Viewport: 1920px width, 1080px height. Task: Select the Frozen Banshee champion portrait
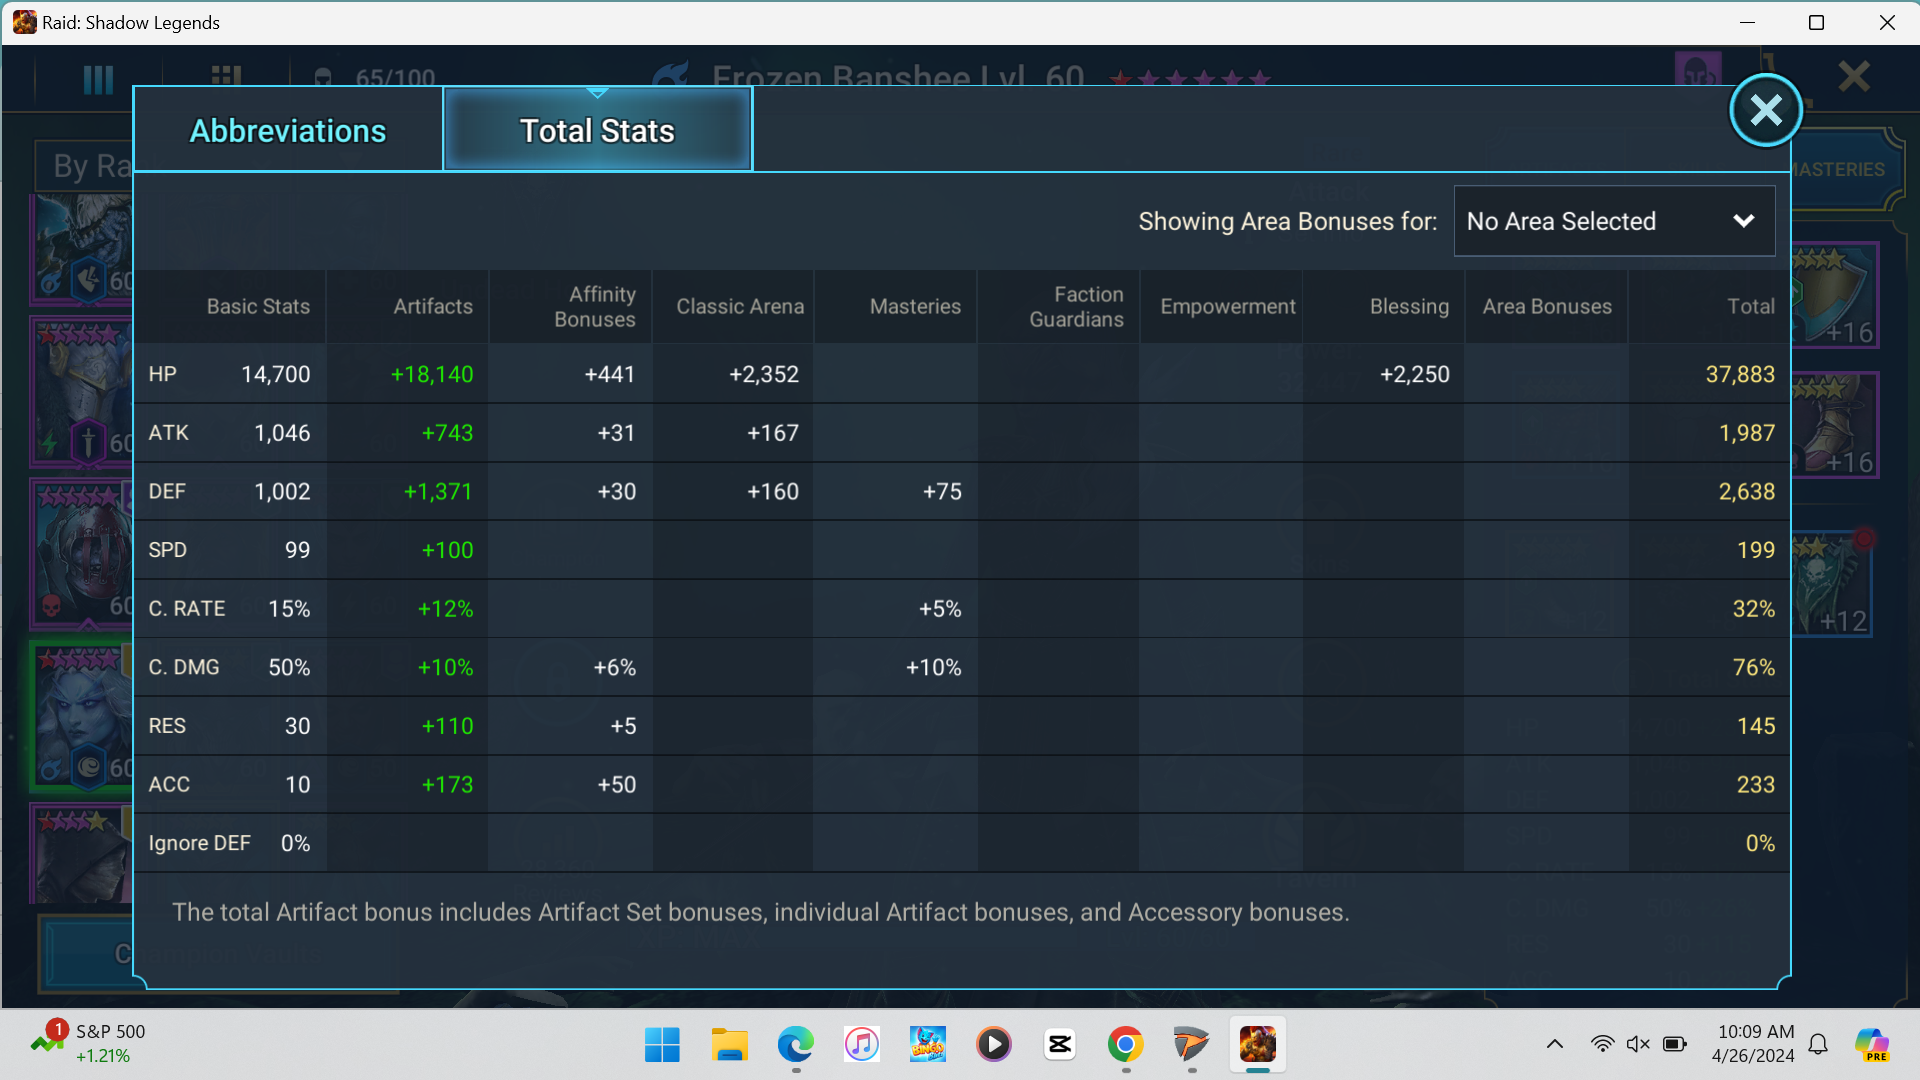84,714
